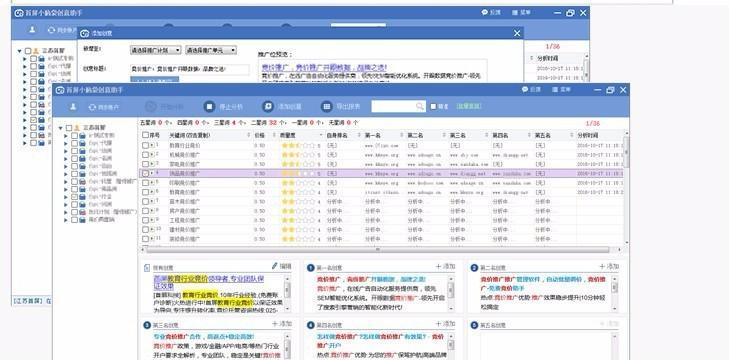Click the green link text right of search box
The height and width of the screenshot is (360, 729).
pos(469,107)
